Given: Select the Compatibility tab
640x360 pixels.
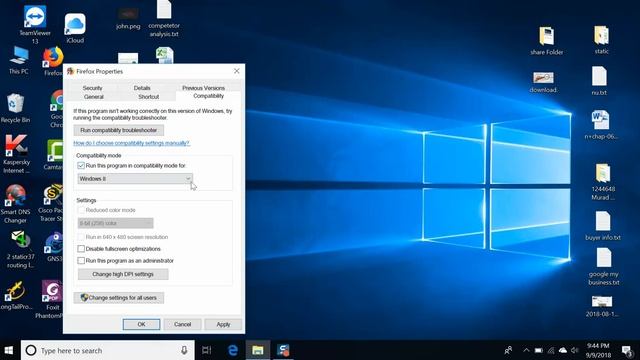Looking at the screenshot, I should coord(209,96).
